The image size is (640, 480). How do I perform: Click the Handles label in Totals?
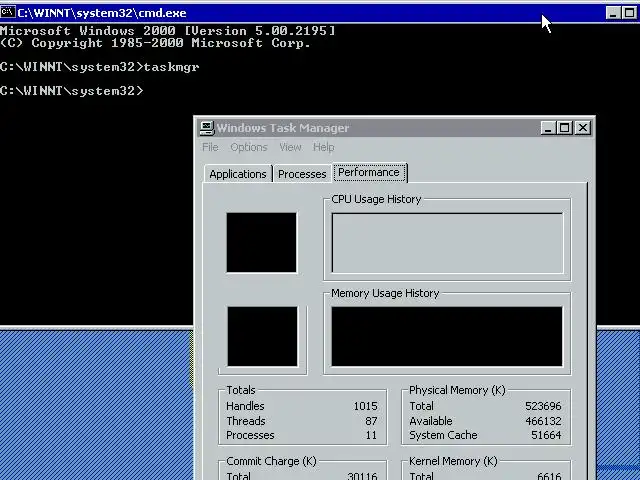245,406
